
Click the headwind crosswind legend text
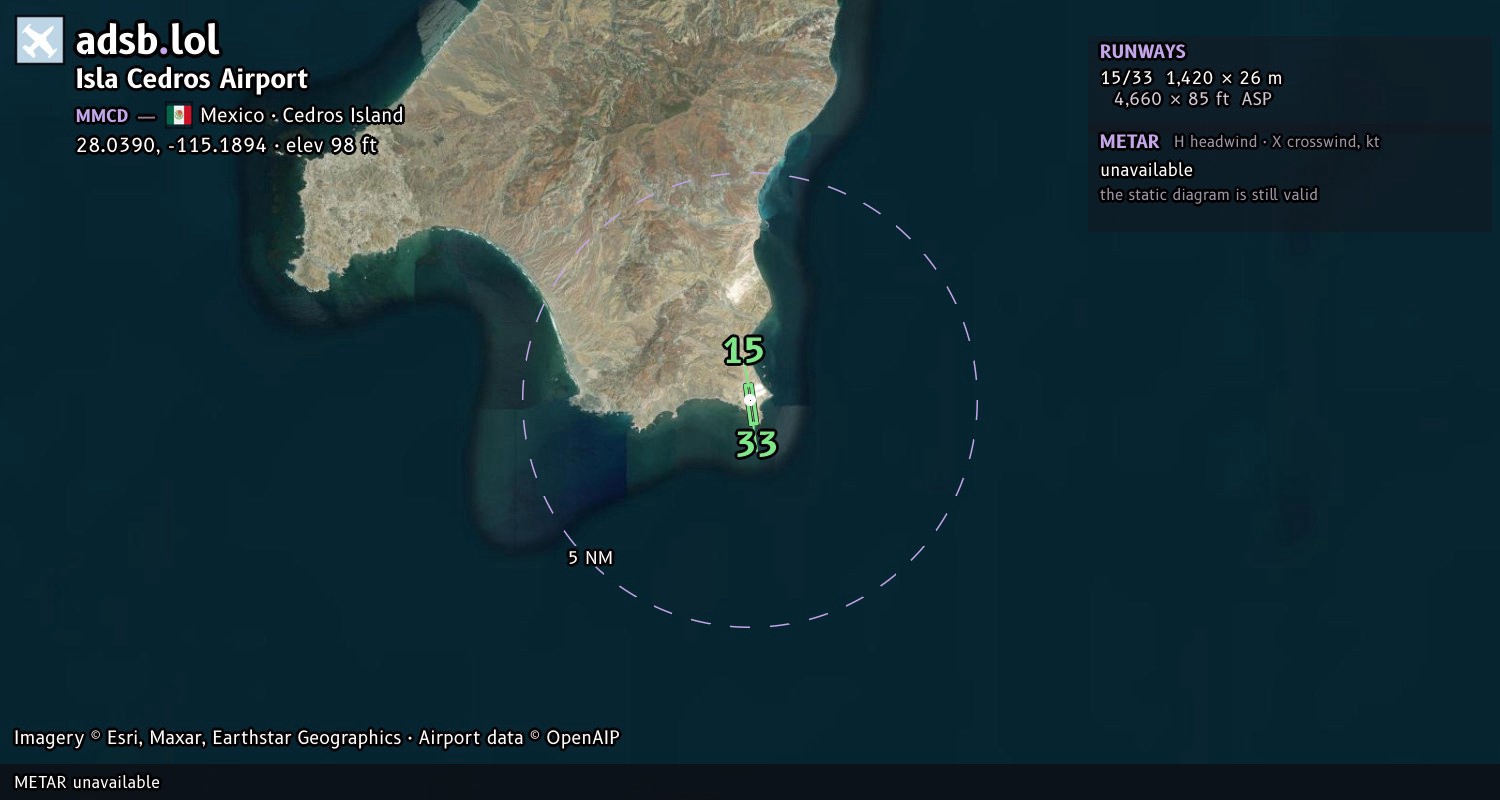(1277, 142)
